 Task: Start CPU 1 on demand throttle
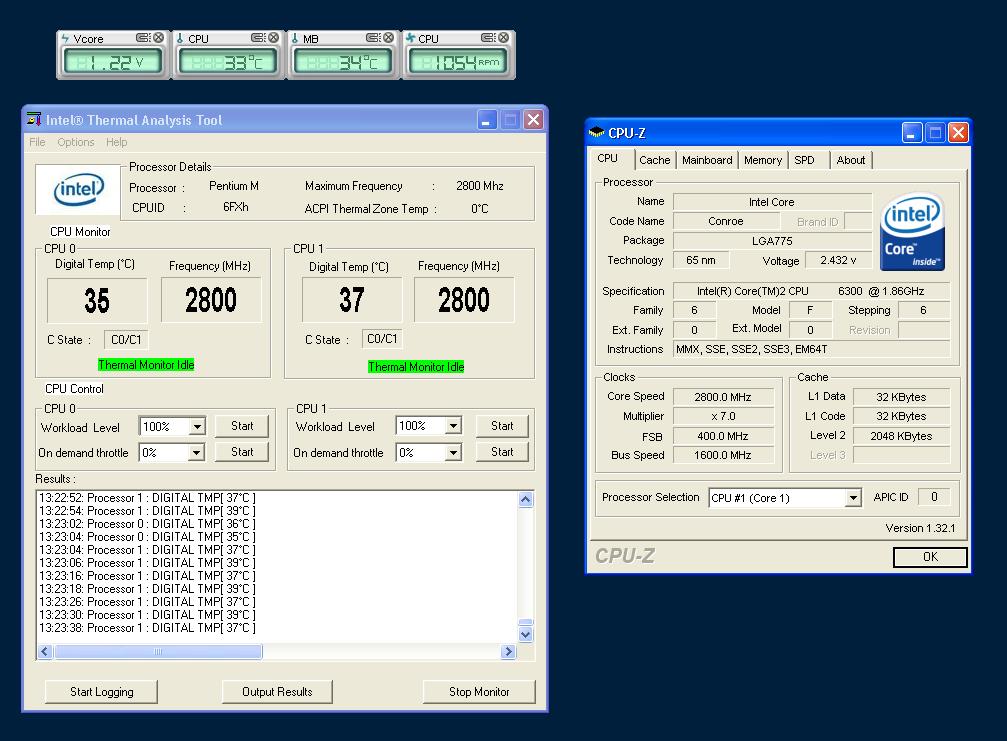pos(502,452)
